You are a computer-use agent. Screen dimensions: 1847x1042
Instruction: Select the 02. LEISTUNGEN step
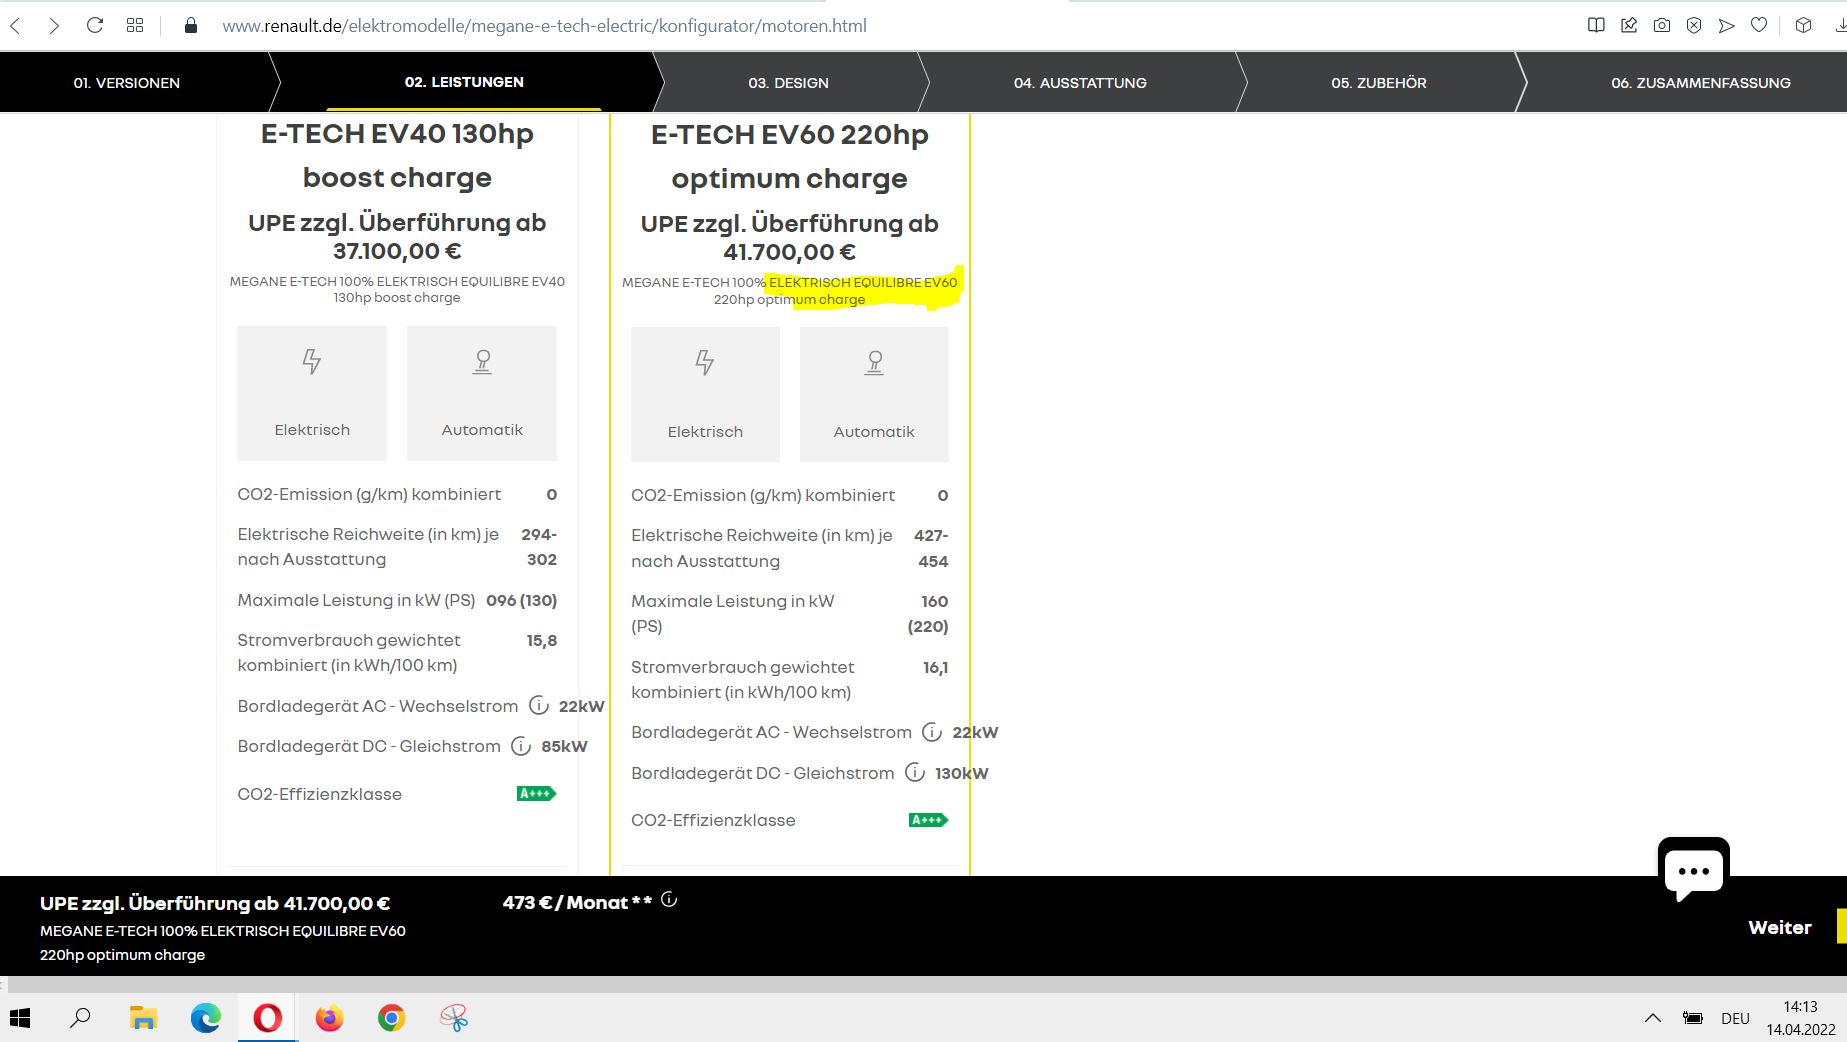pos(464,82)
